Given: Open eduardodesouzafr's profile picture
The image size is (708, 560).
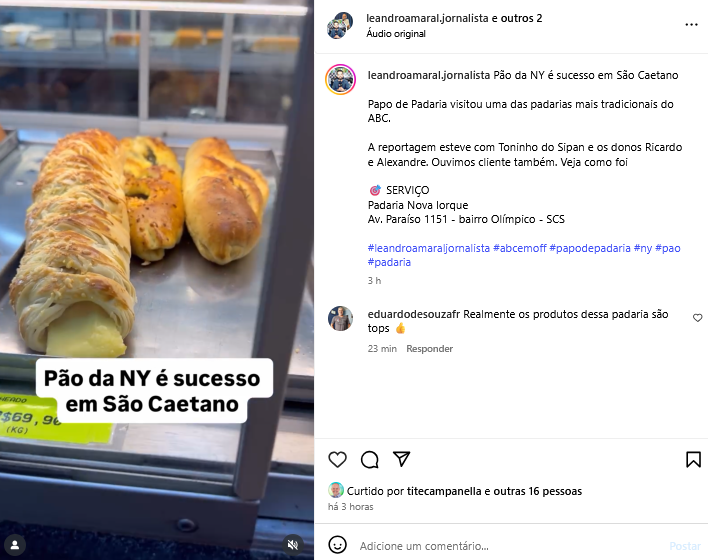Looking at the screenshot, I should 340,318.
